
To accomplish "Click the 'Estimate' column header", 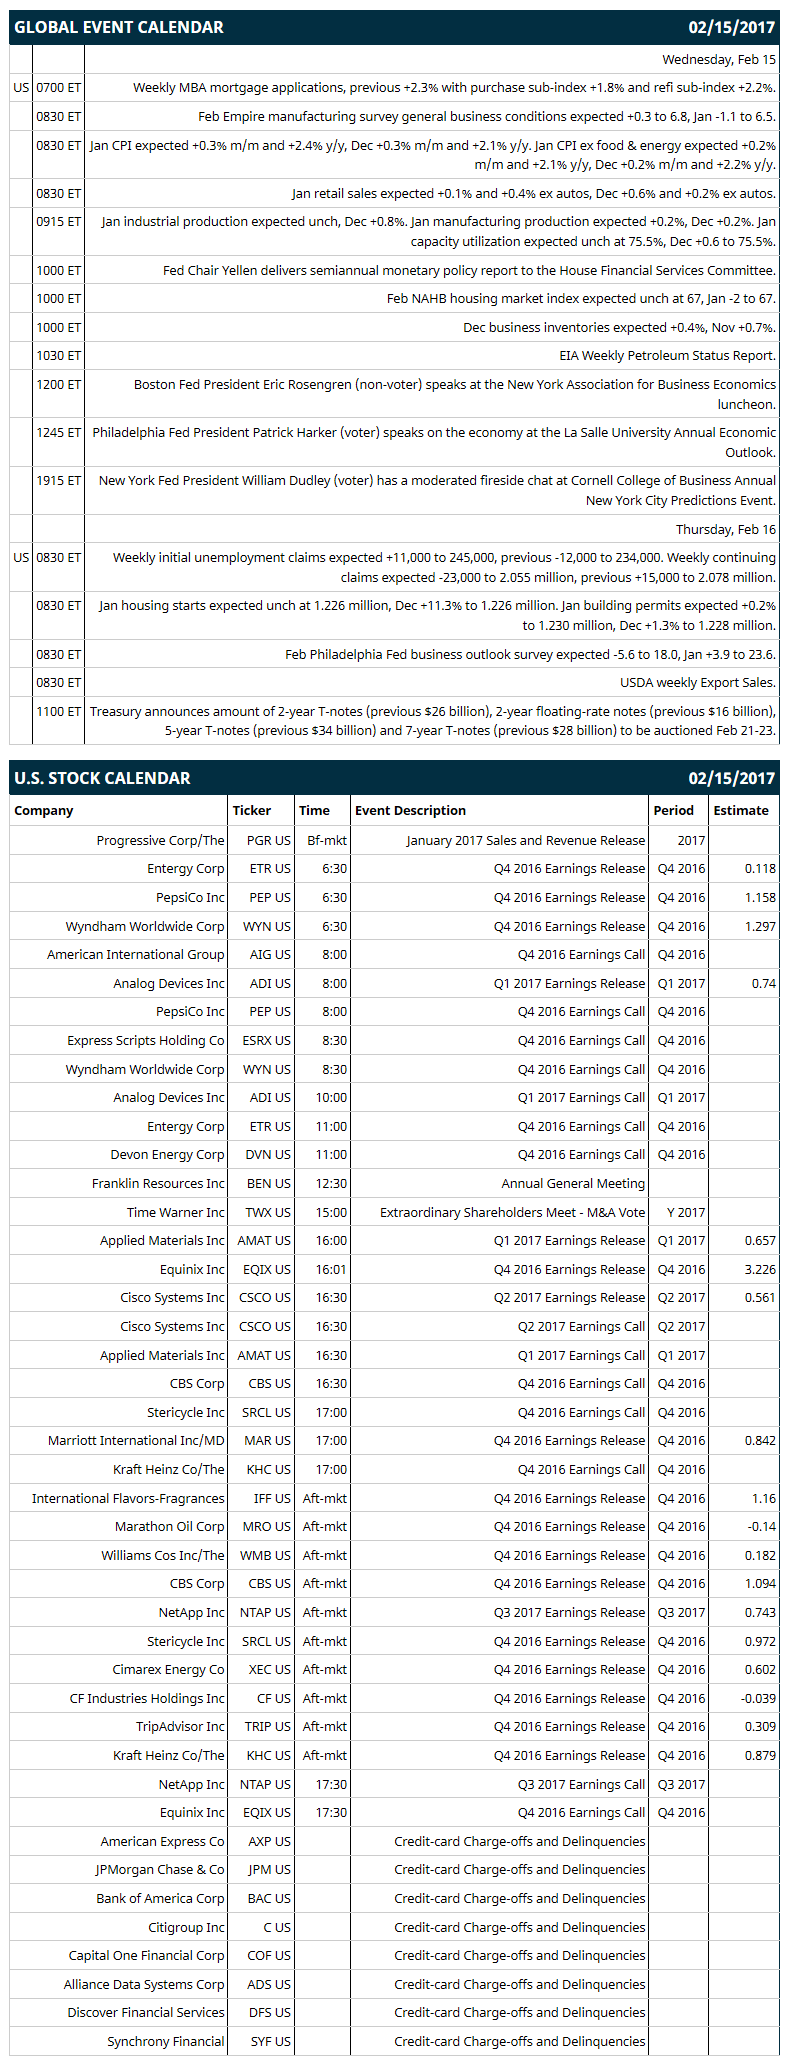I will coord(741,811).
